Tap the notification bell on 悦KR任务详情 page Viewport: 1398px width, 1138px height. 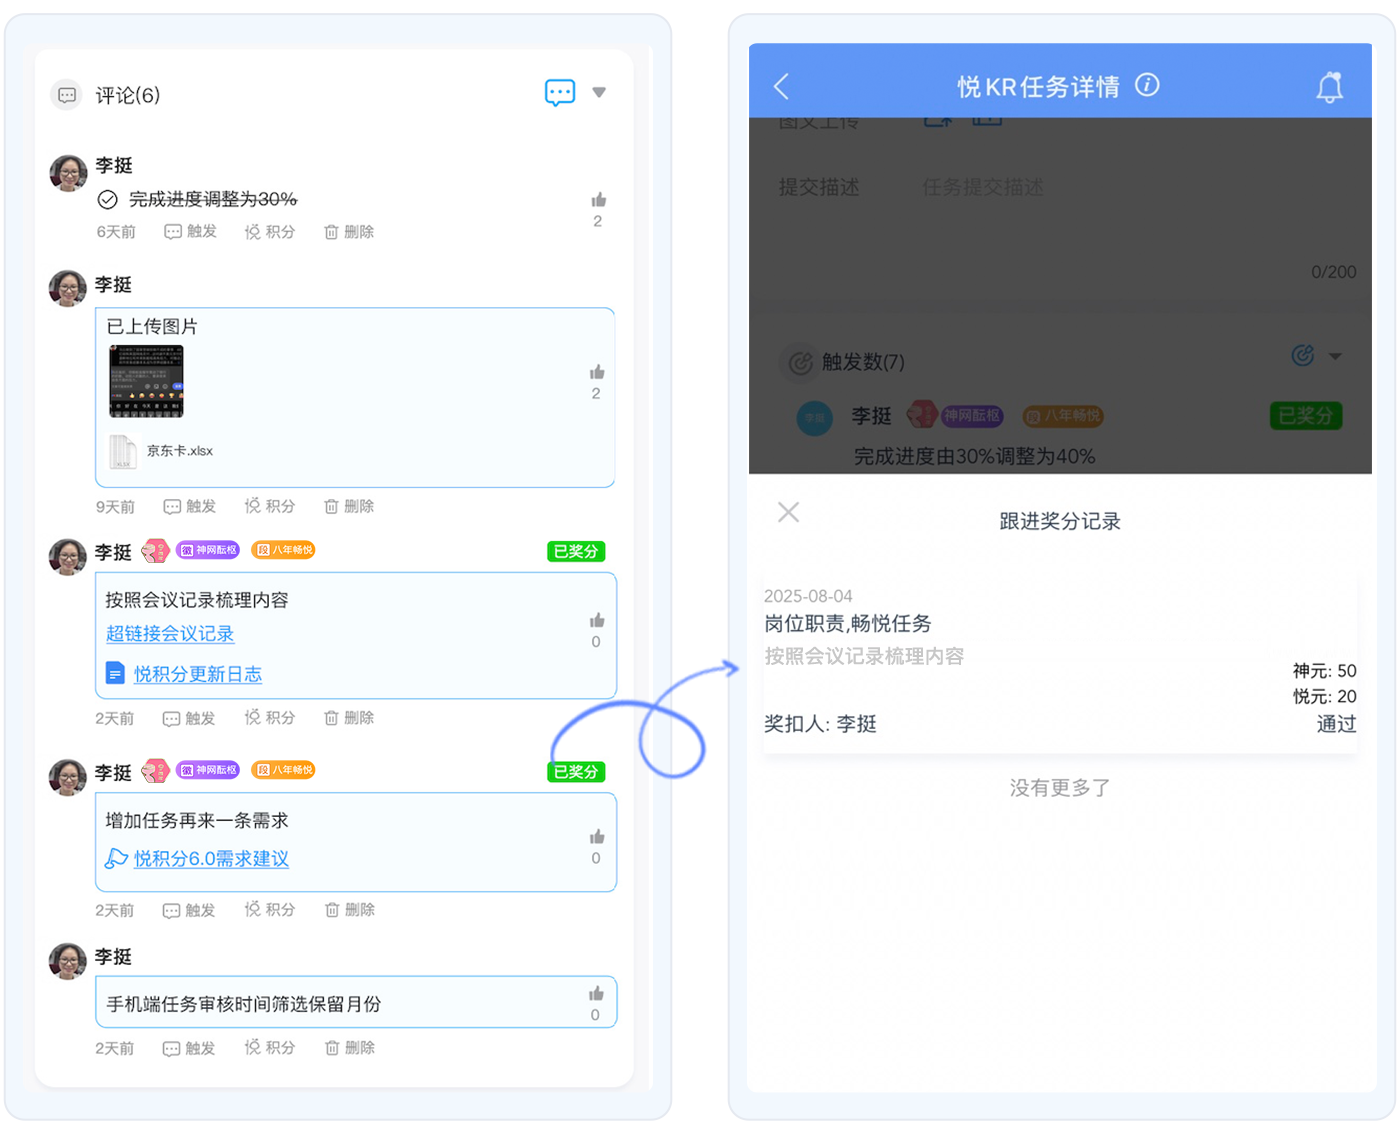pos(1330,87)
